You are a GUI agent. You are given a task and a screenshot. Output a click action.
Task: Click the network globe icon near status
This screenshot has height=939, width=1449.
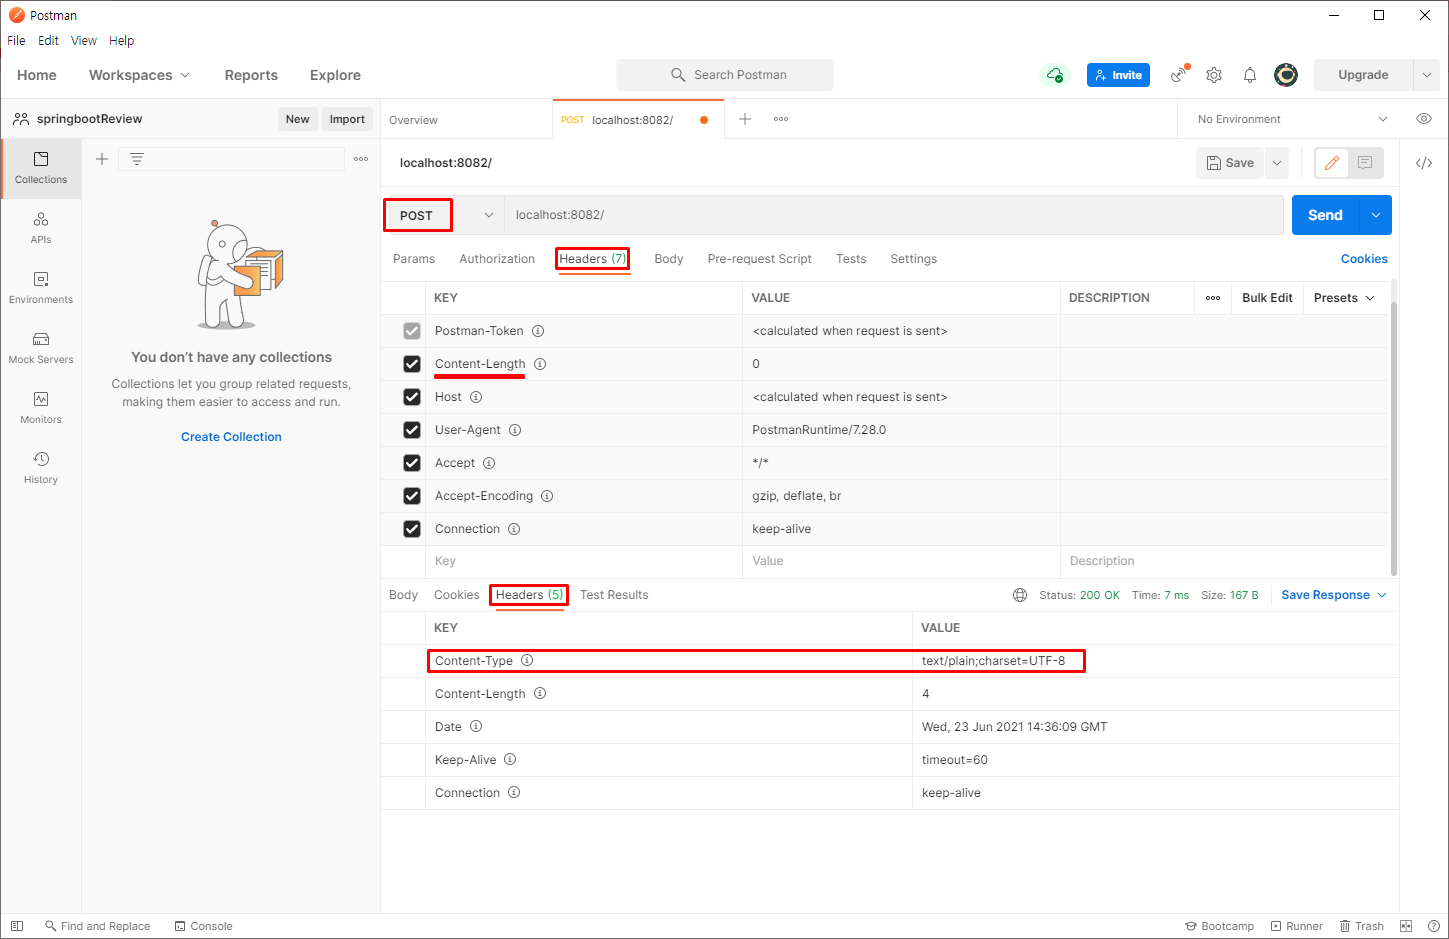coord(1020,595)
